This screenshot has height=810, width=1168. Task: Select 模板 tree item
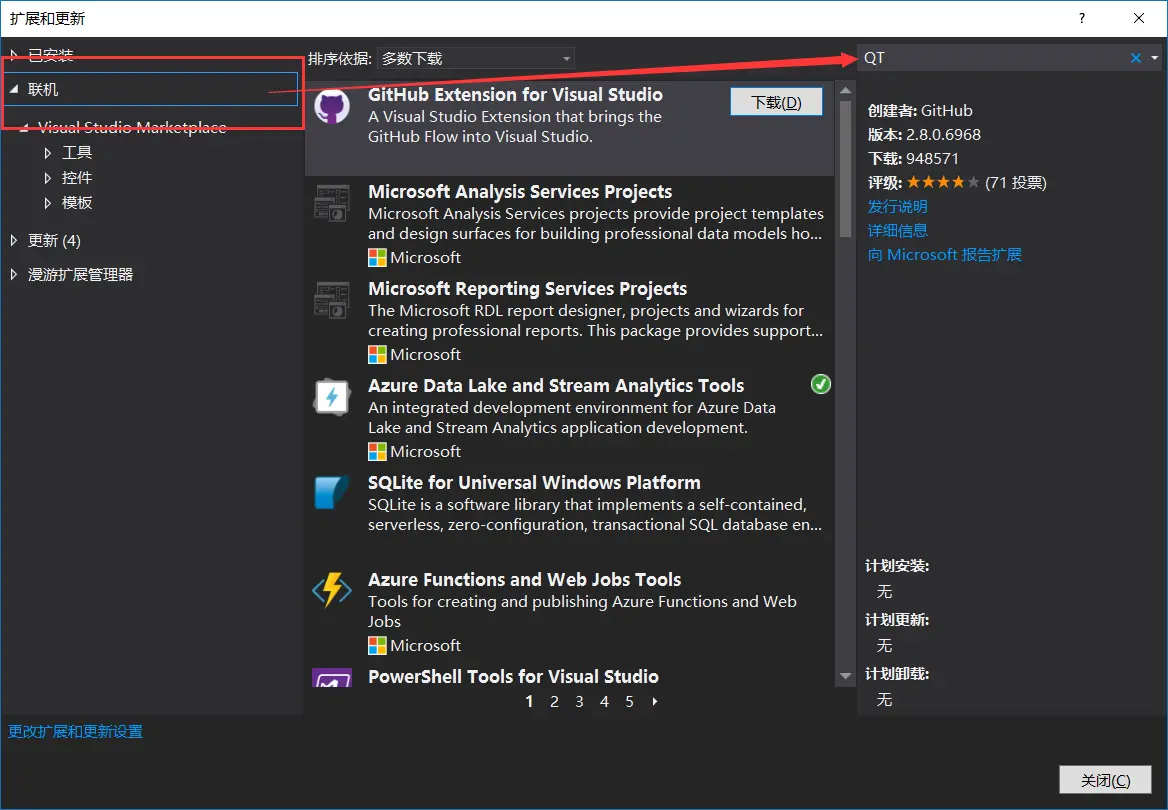[77, 203]
